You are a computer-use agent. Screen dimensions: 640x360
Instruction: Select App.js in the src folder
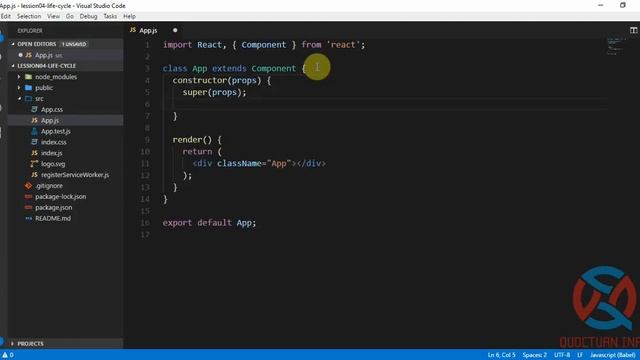point(50,120)
